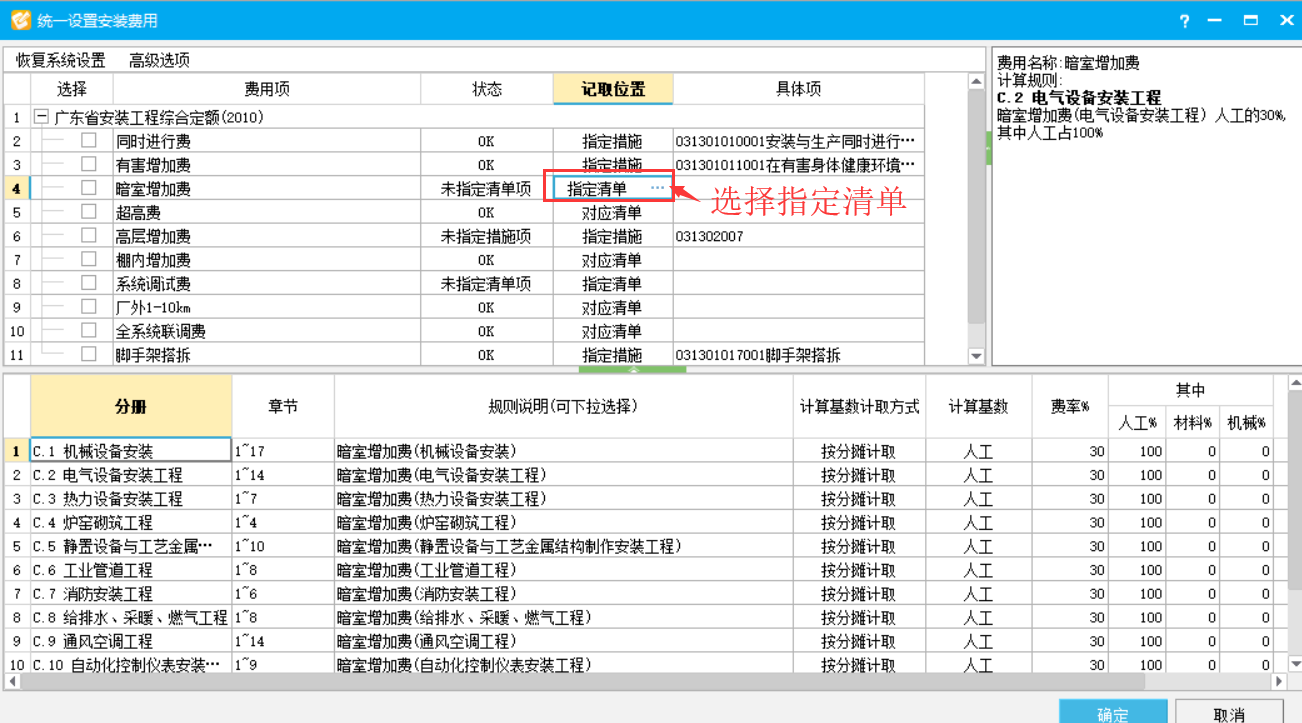
Task: Click the 具体项 column header
Action: [x=799, y=89]
